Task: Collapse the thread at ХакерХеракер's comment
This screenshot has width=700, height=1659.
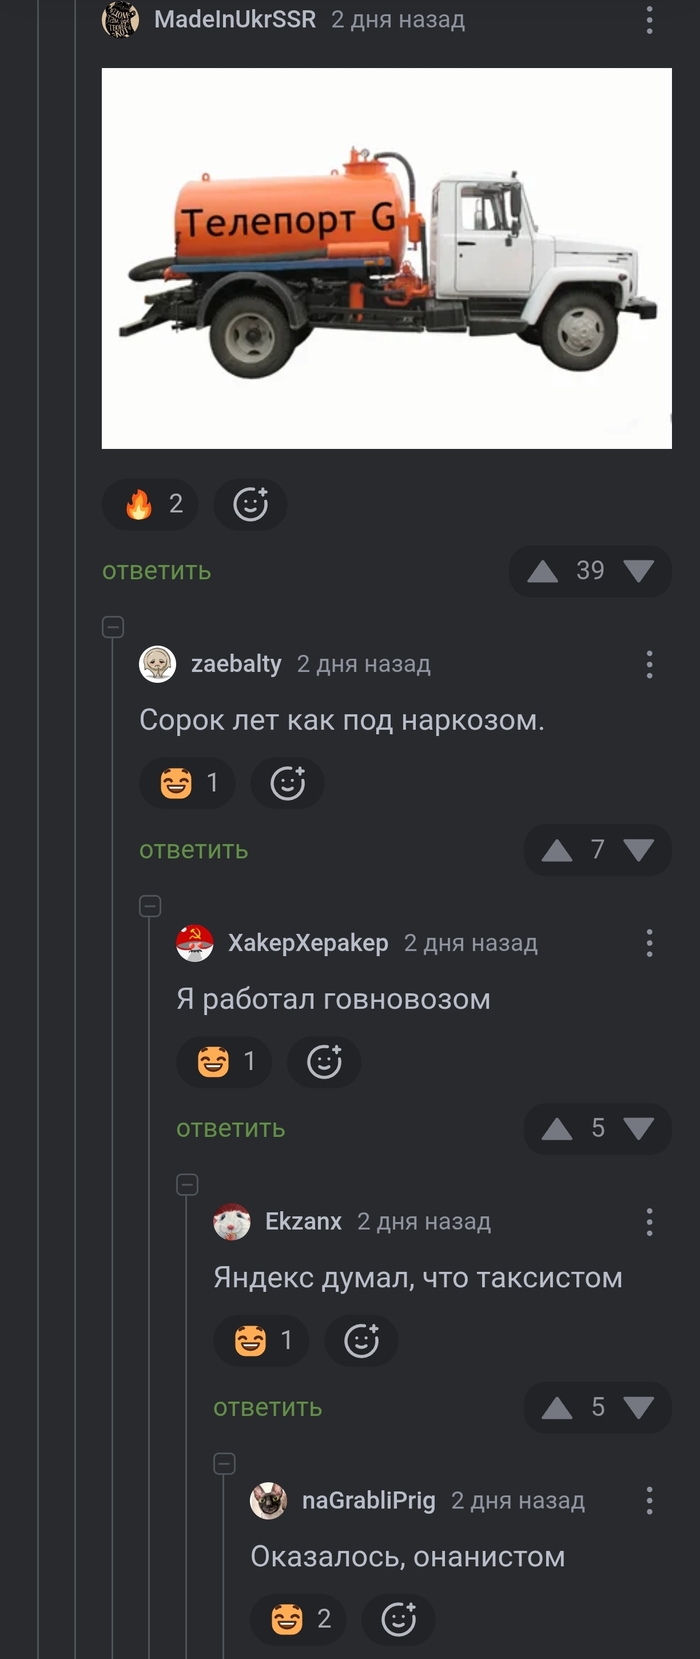Action: click(150, 906)
